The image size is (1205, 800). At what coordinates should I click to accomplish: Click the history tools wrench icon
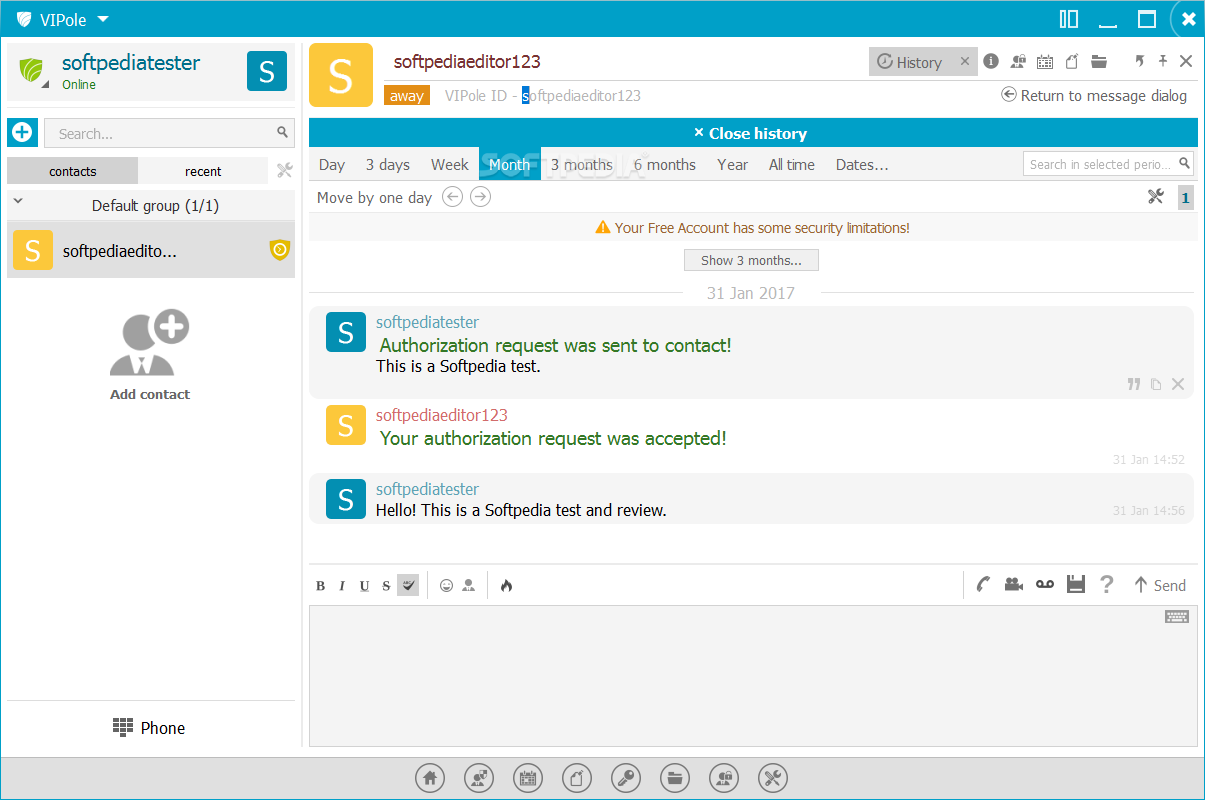point(1156,197)
